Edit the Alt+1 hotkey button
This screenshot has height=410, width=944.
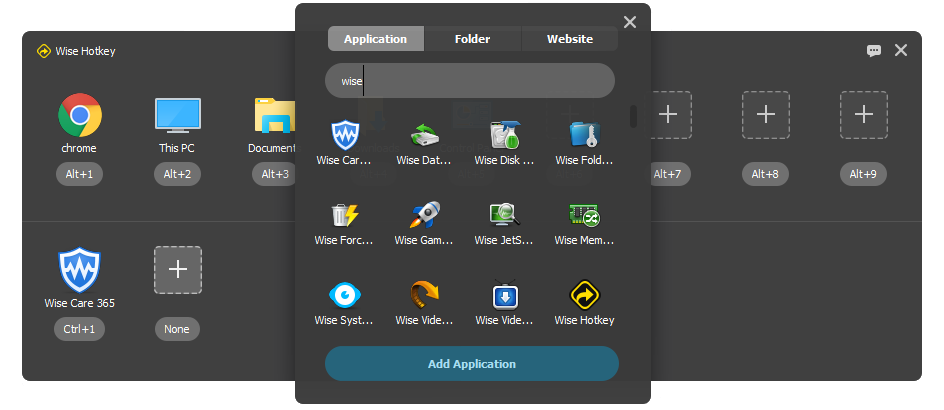pyautogui.click(x=79, y=175)
